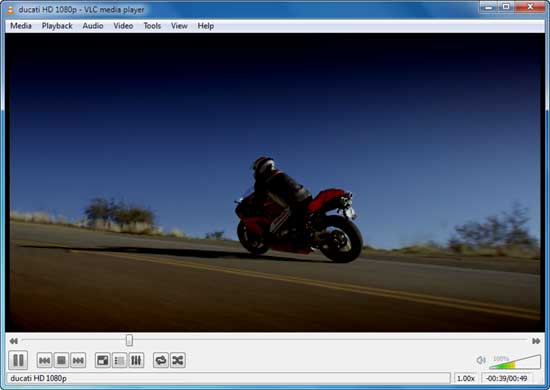This screenshot has width=550, height=390.
Task: Pause the video playback
Action: click(x=18, y=360)
